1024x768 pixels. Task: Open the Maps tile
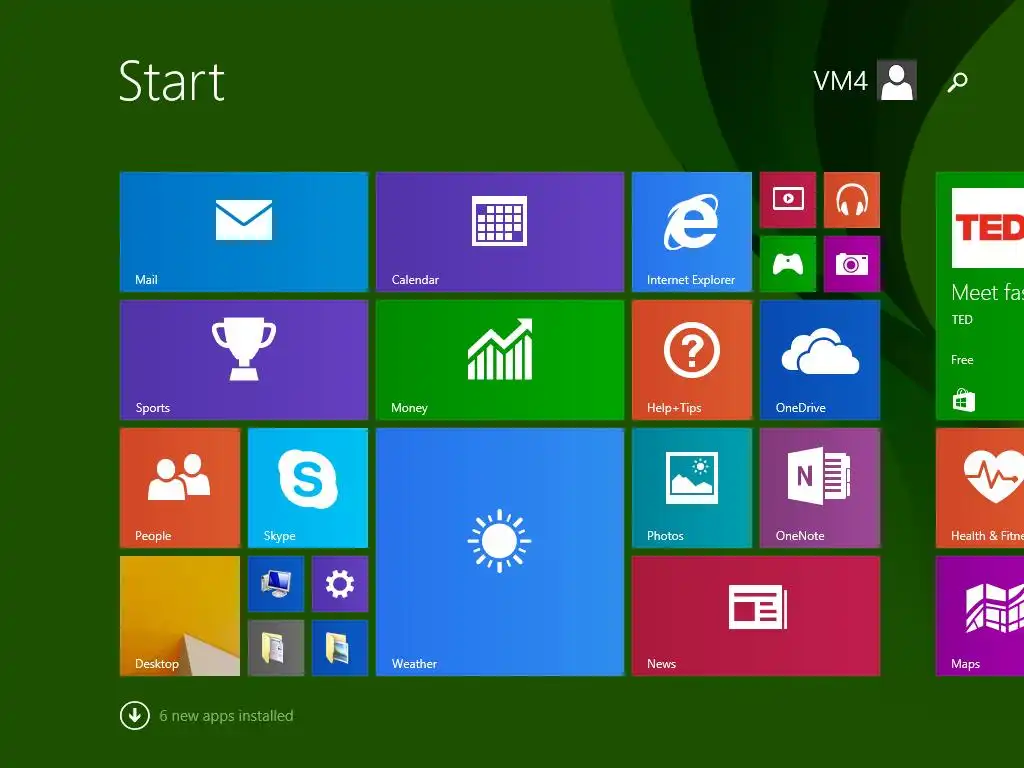coord(980,616)
